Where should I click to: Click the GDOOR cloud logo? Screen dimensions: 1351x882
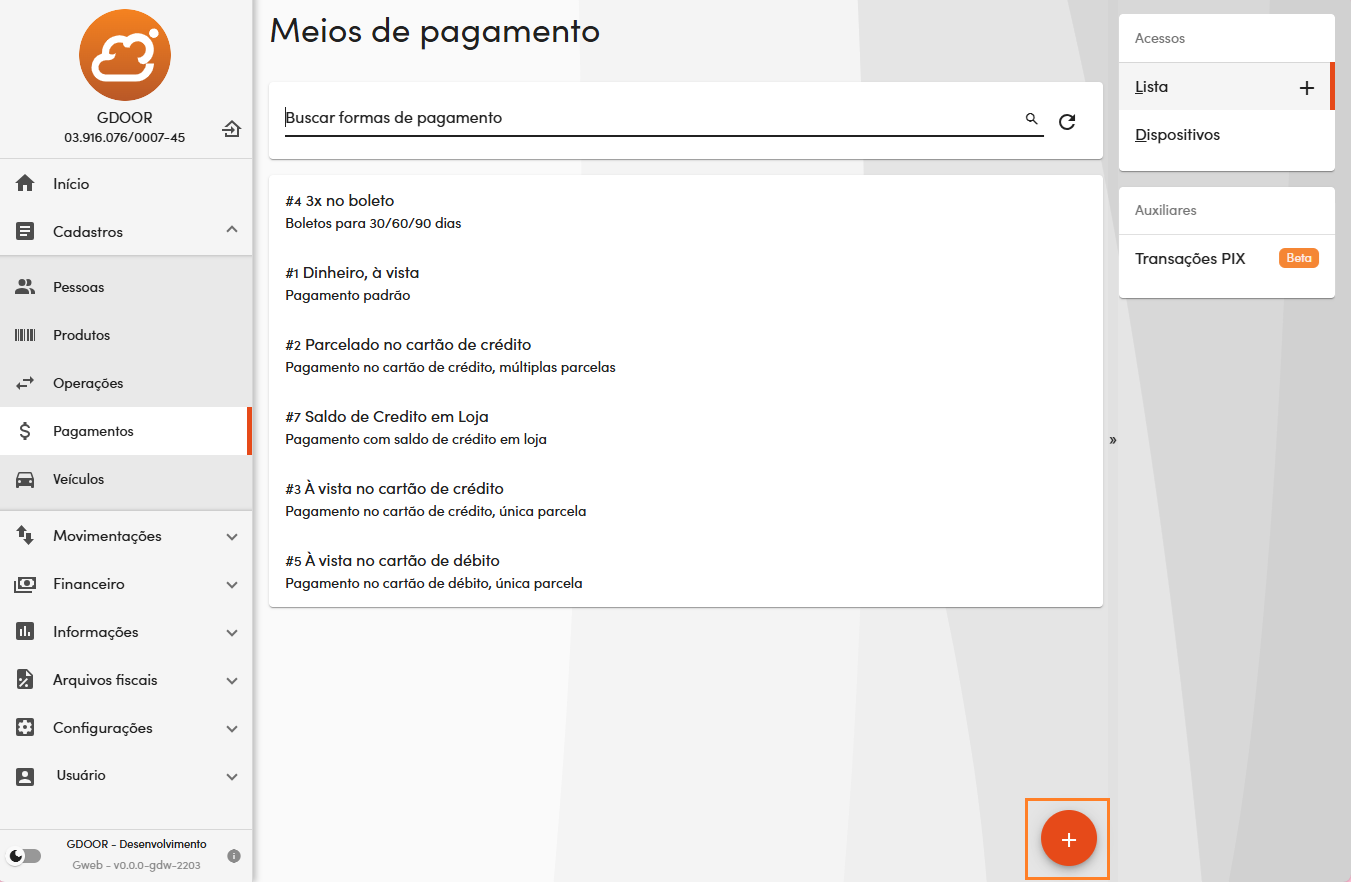pyautogui.click(x=125, y=55)
